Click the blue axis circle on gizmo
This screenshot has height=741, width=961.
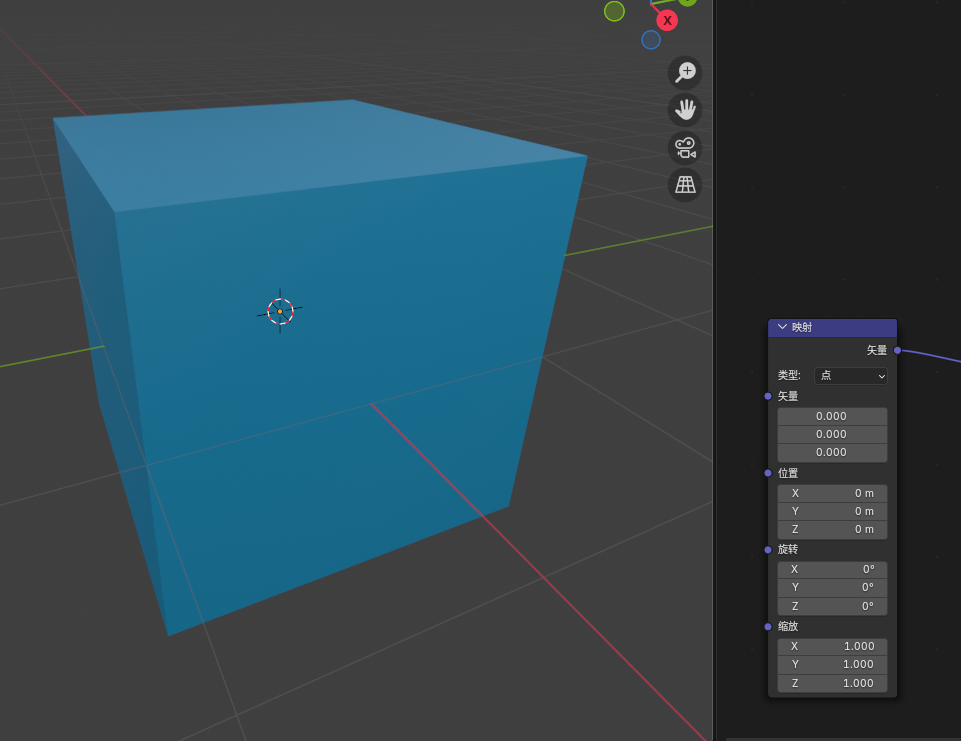tap(651, 40)
